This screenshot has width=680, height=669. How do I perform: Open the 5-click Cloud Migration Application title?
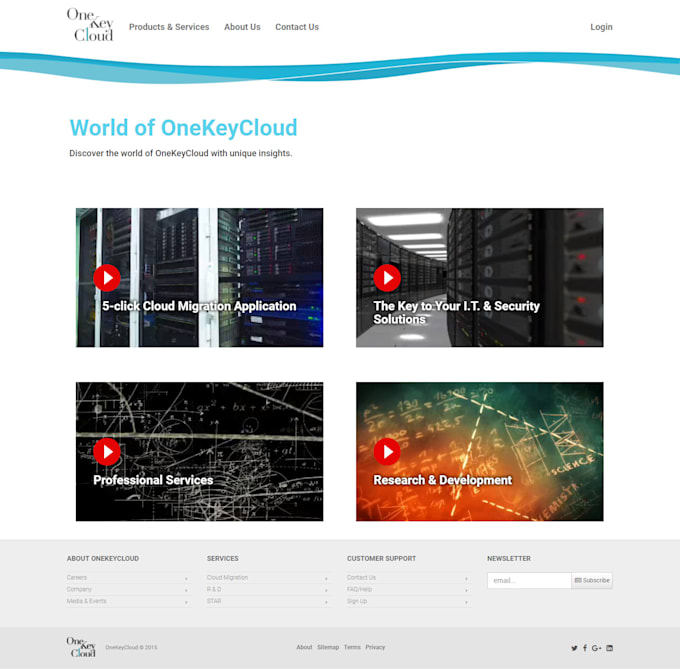[x=199, y=306]
